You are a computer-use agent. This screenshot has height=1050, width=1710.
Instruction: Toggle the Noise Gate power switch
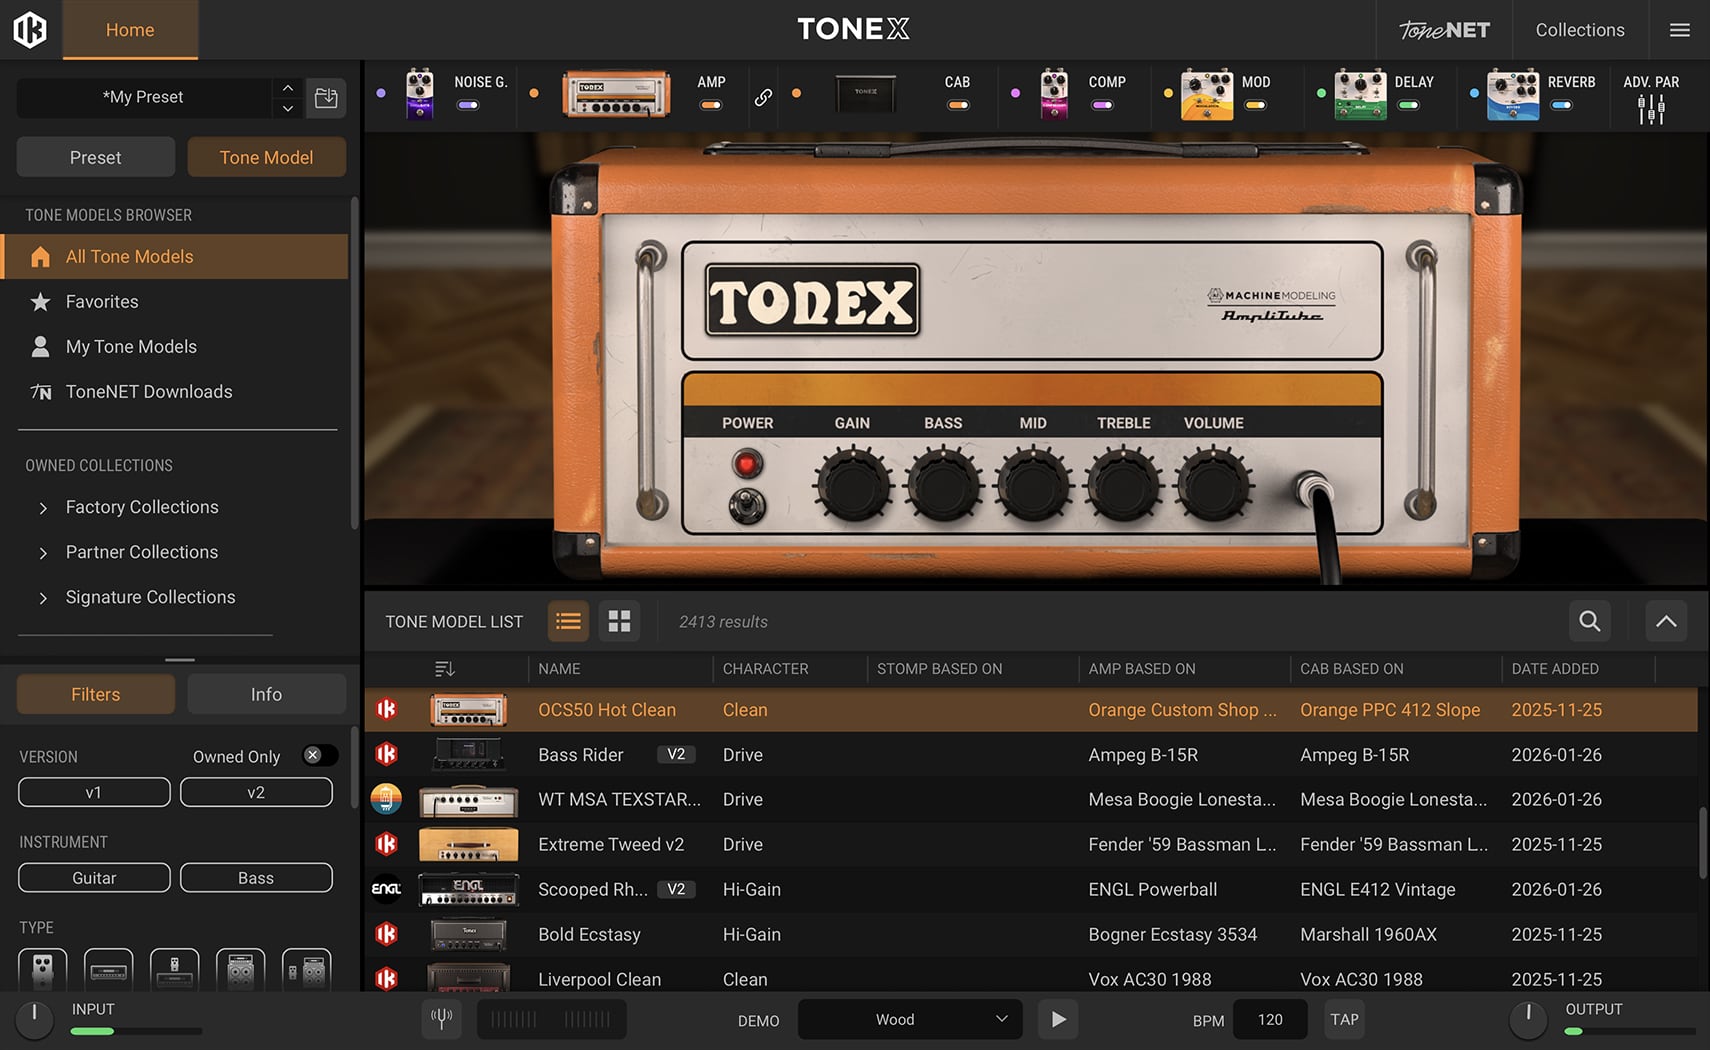click(468, 105)
